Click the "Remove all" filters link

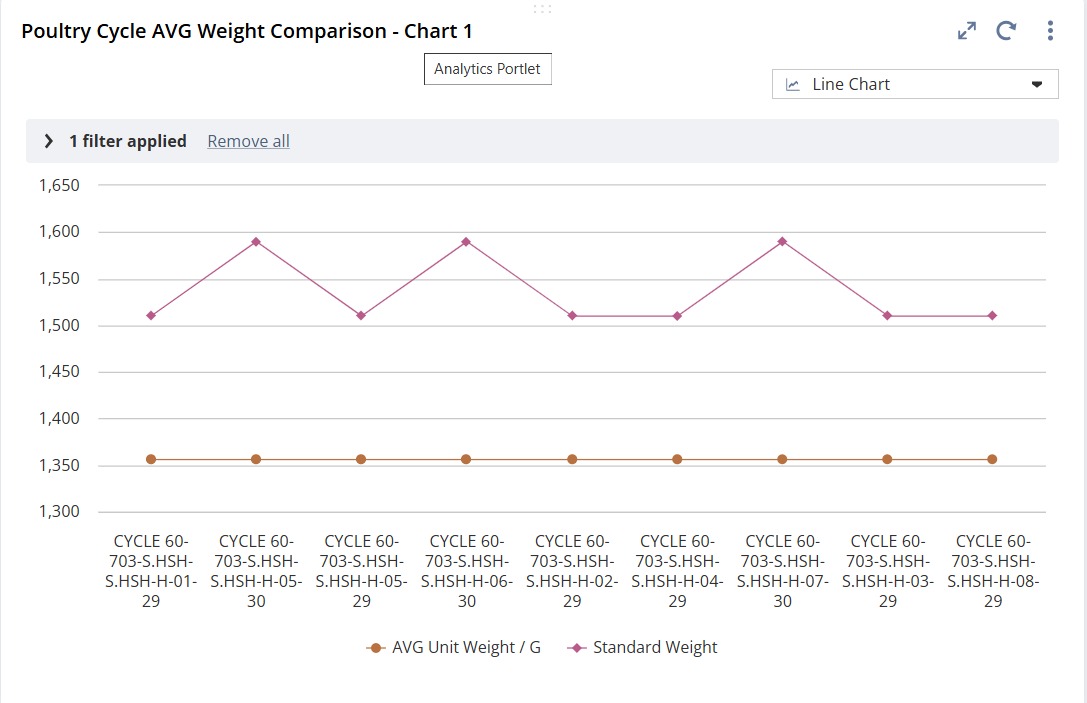point(248,142)
